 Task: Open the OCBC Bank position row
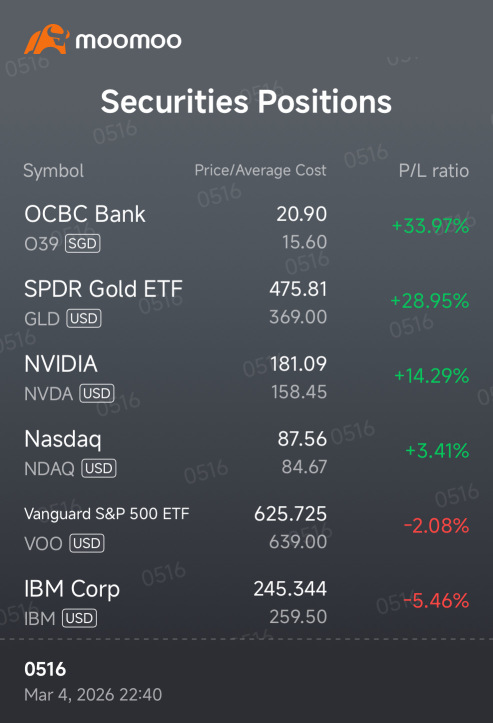246,228
